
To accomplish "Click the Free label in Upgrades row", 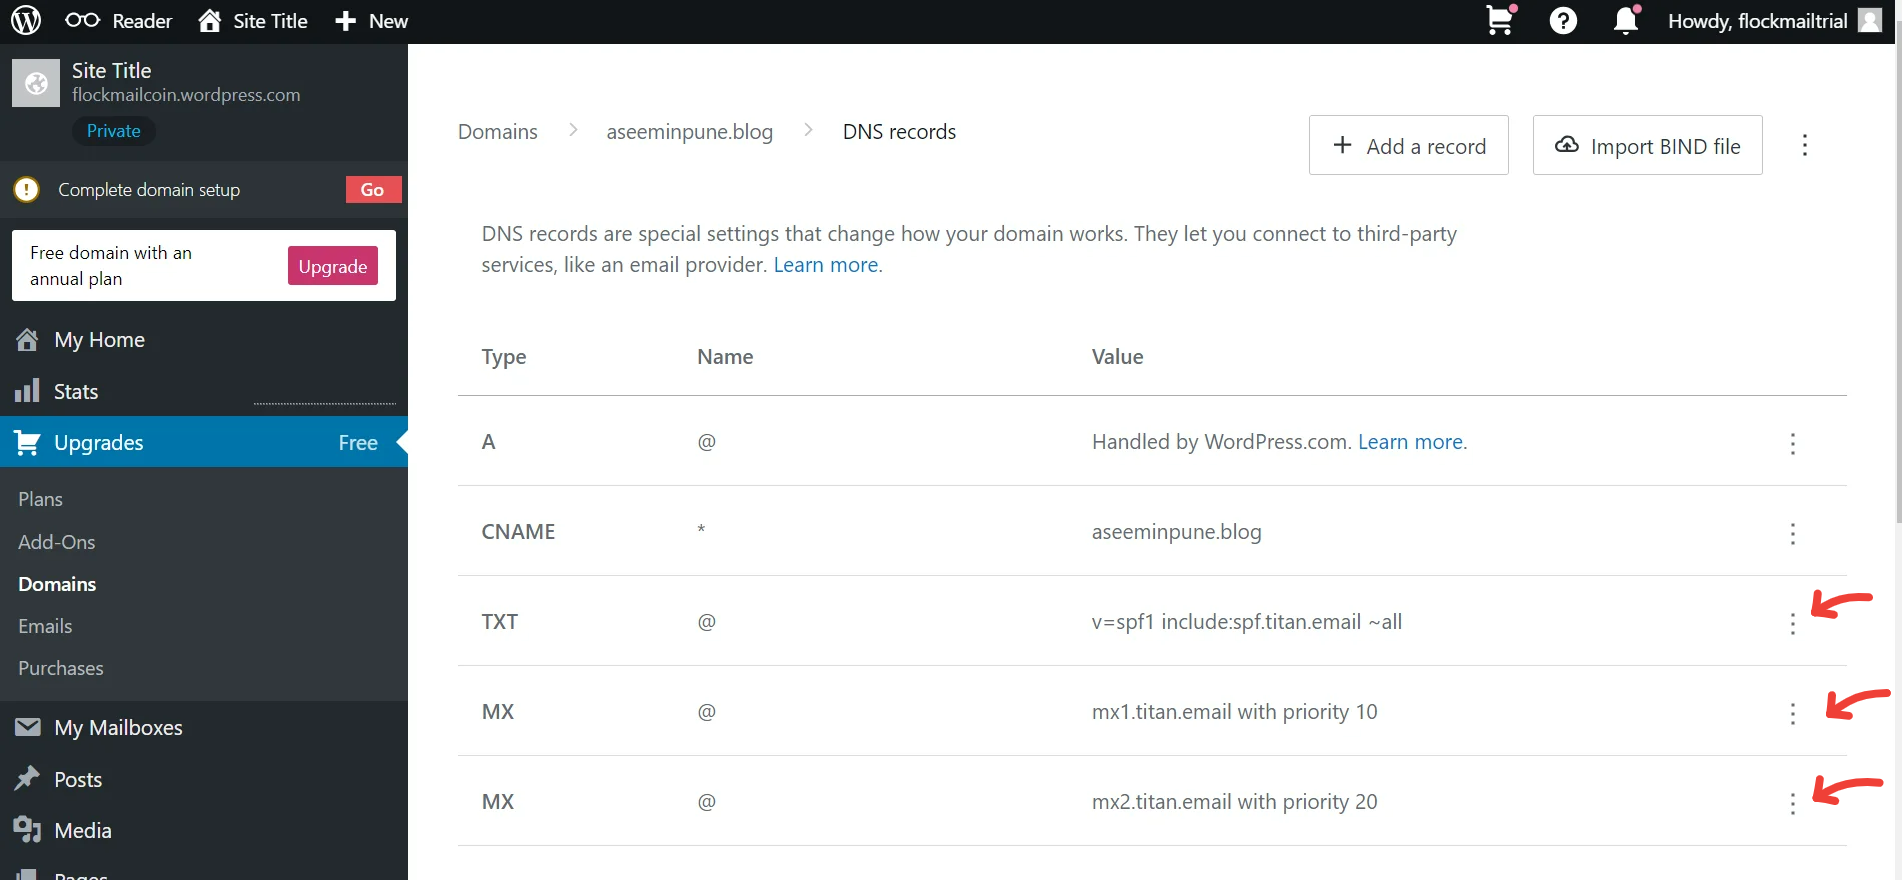I will 358,442.
